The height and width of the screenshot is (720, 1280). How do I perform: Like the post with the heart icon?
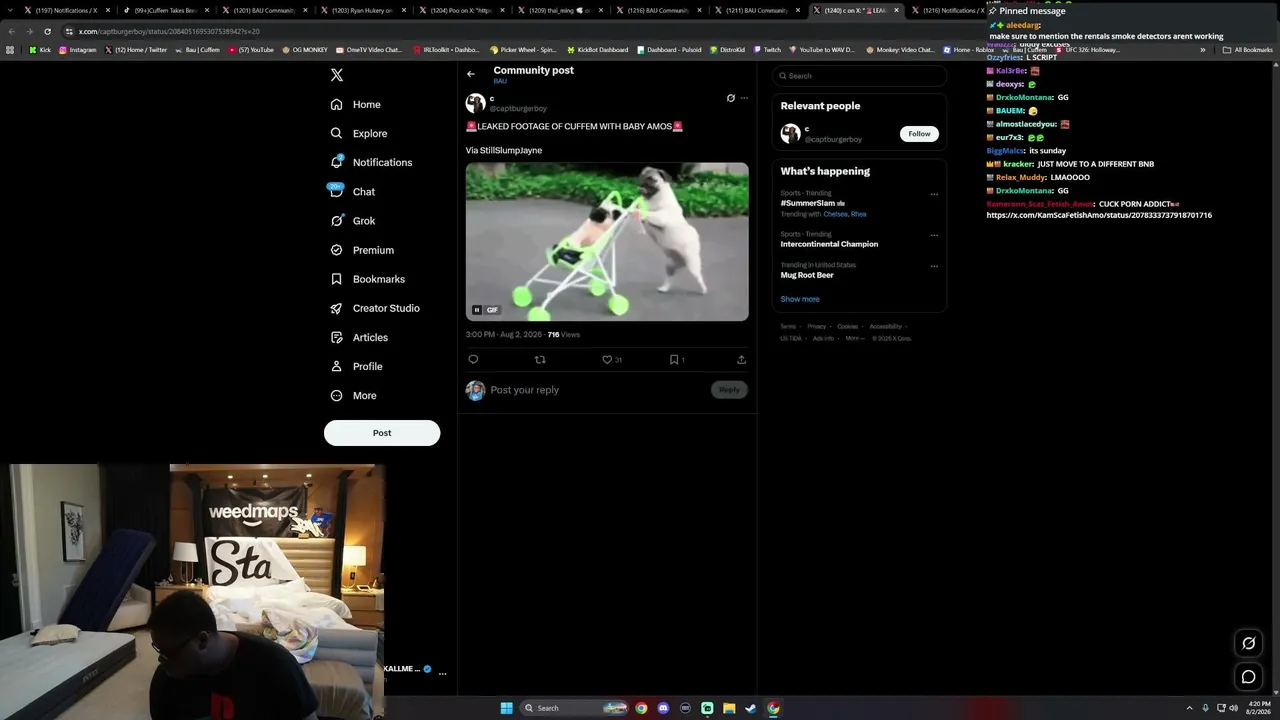pos(607,359)
